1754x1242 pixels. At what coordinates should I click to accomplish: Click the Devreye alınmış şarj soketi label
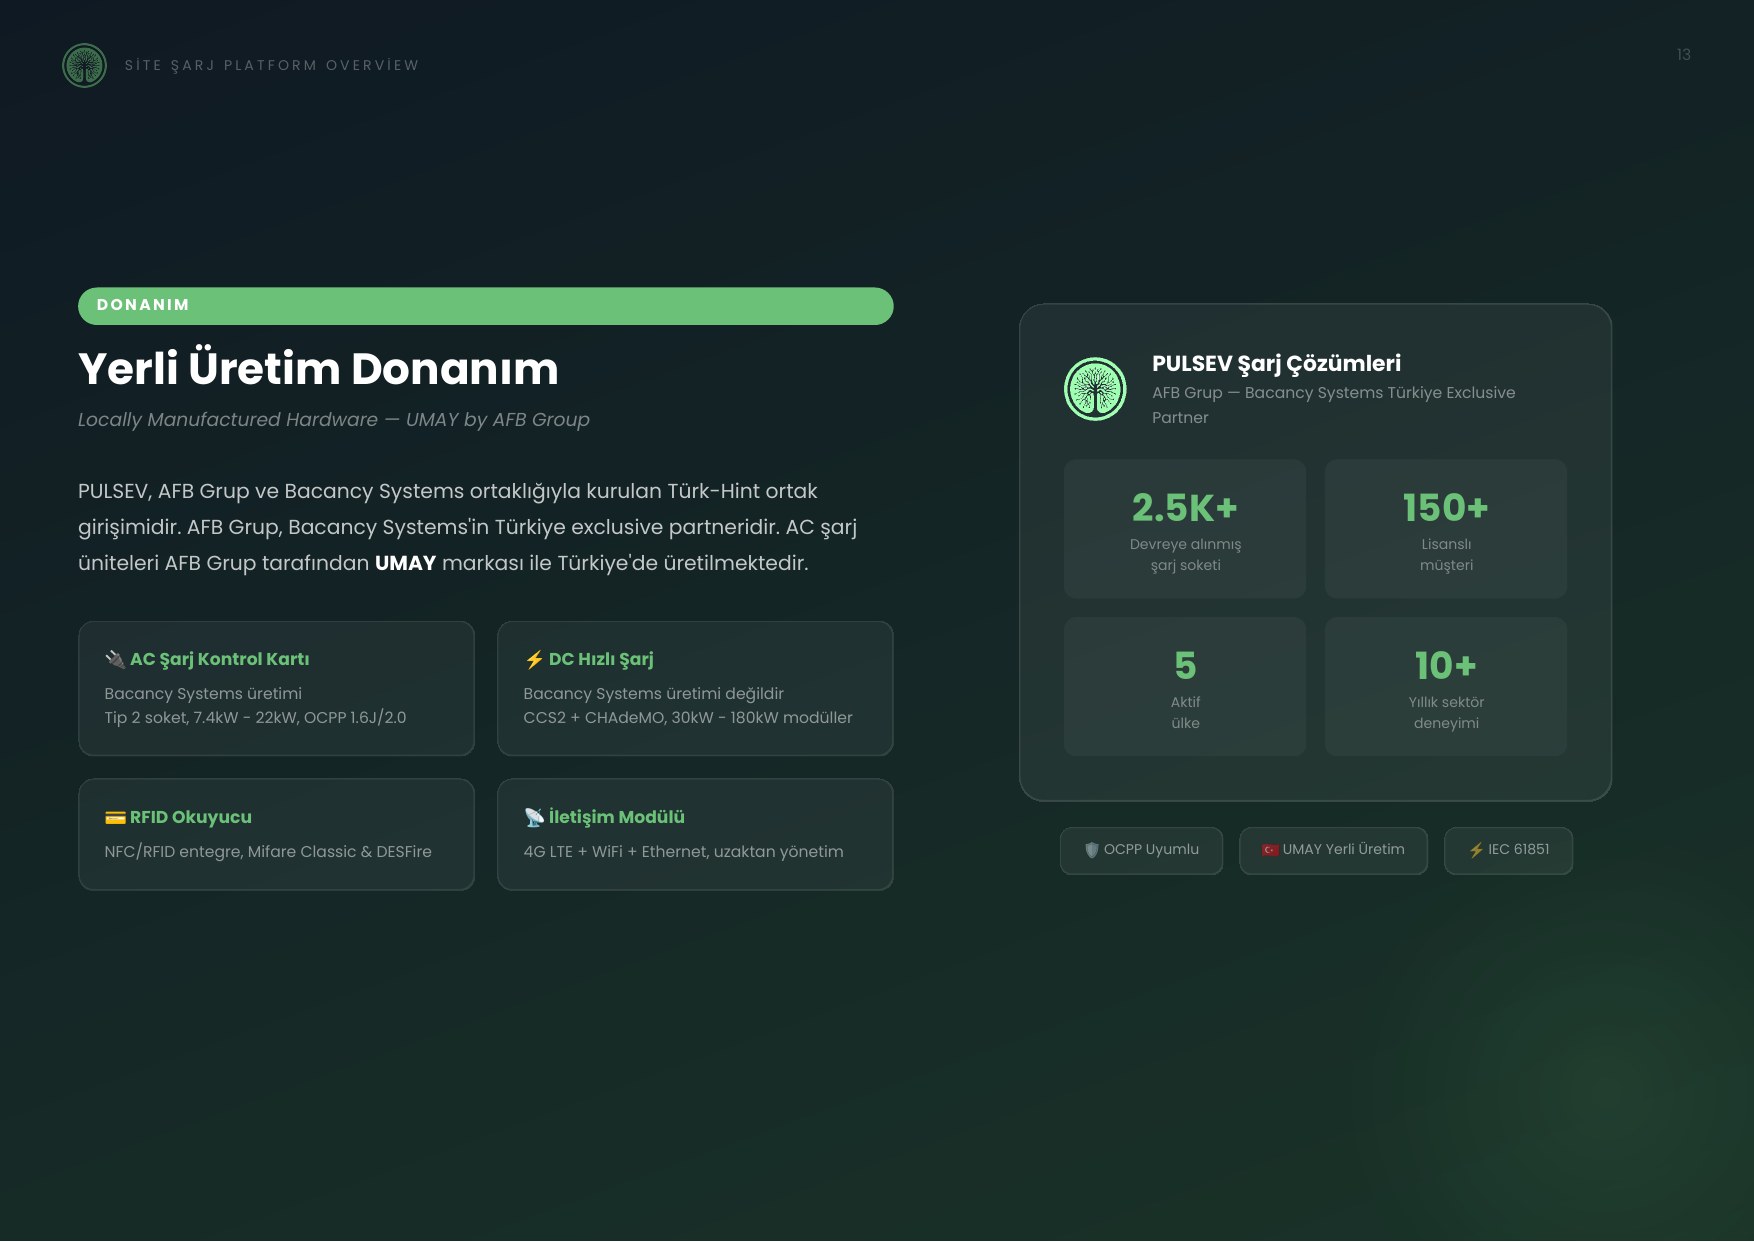pyautogui.click(x=1185, y=555)
